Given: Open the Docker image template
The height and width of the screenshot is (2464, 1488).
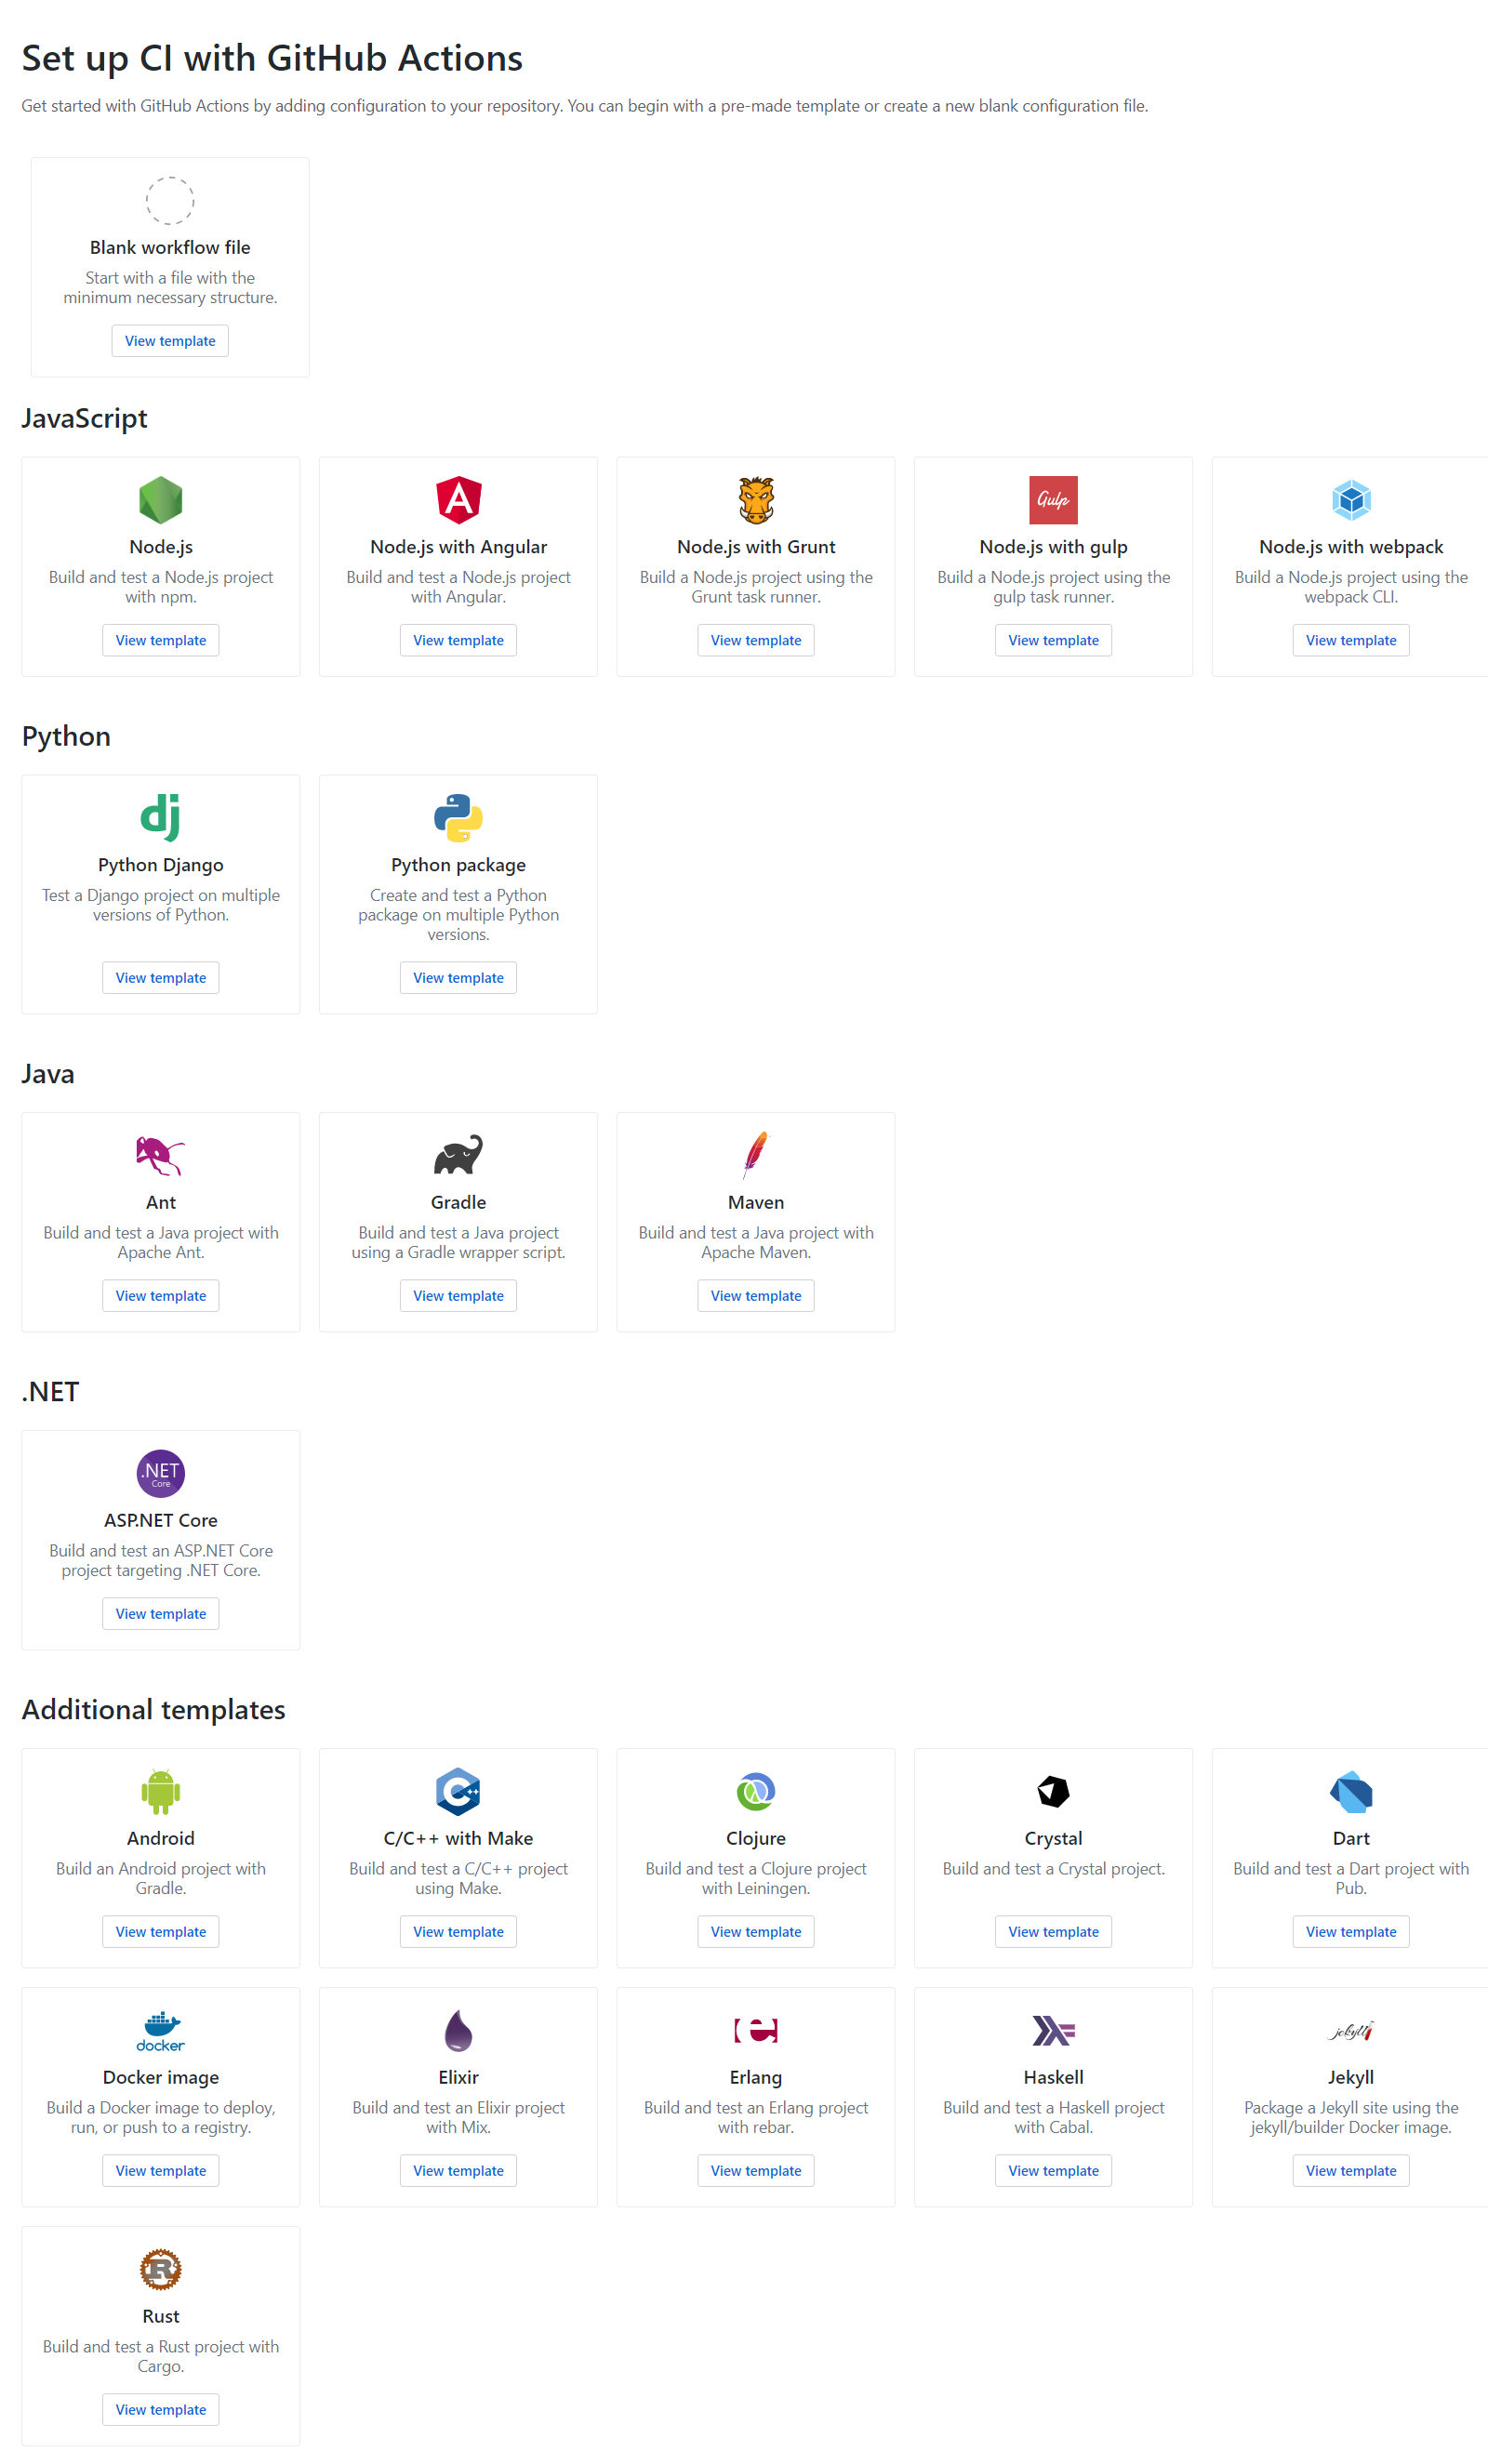Looking at the screenshot, I should tap(161, 2171).
